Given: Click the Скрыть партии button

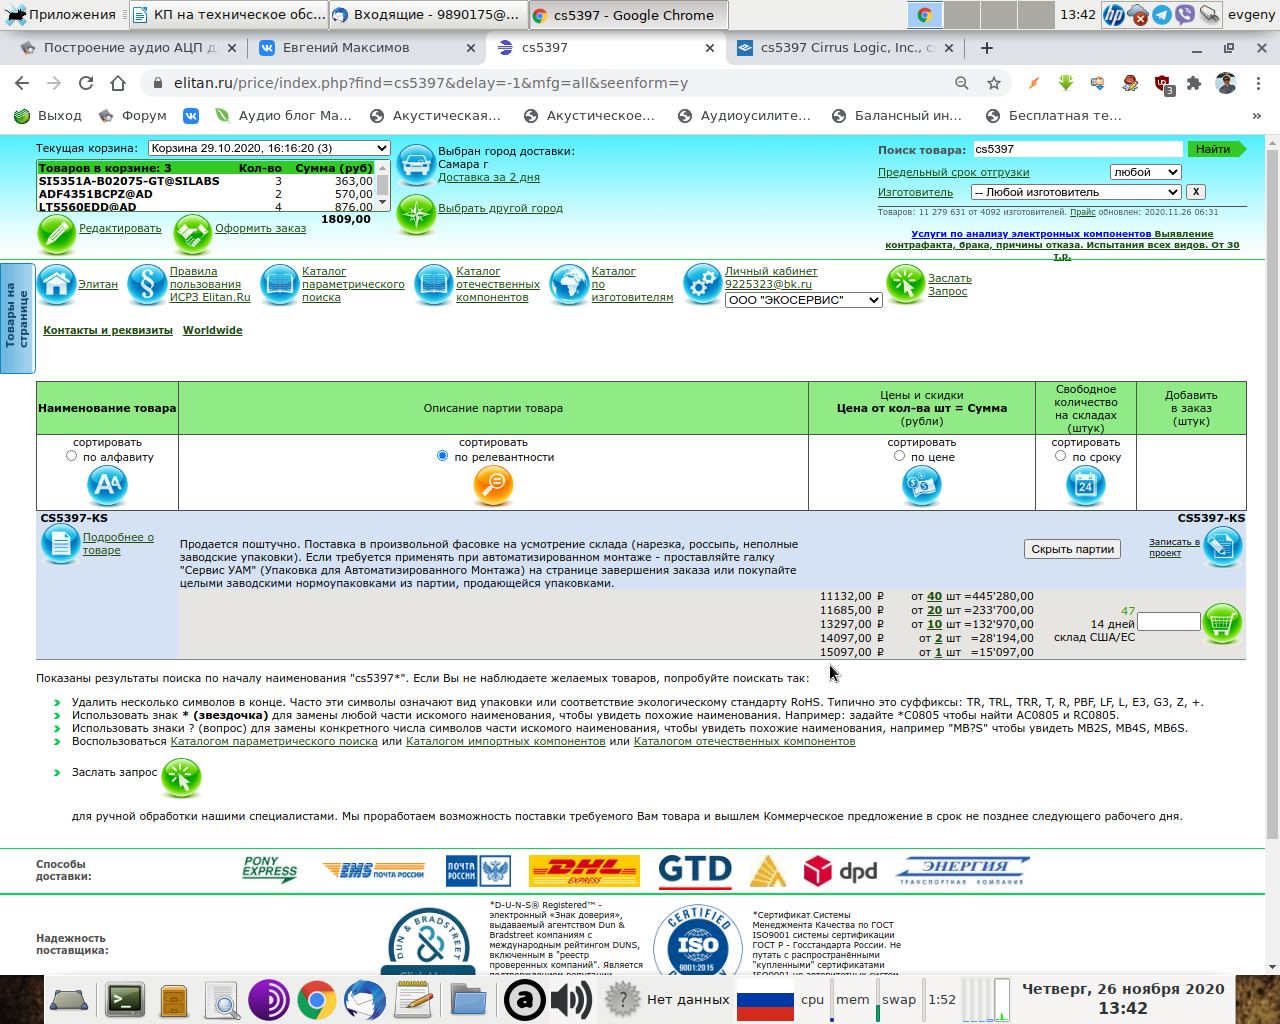Looking at the screenshot, I should pos(1073,549).
